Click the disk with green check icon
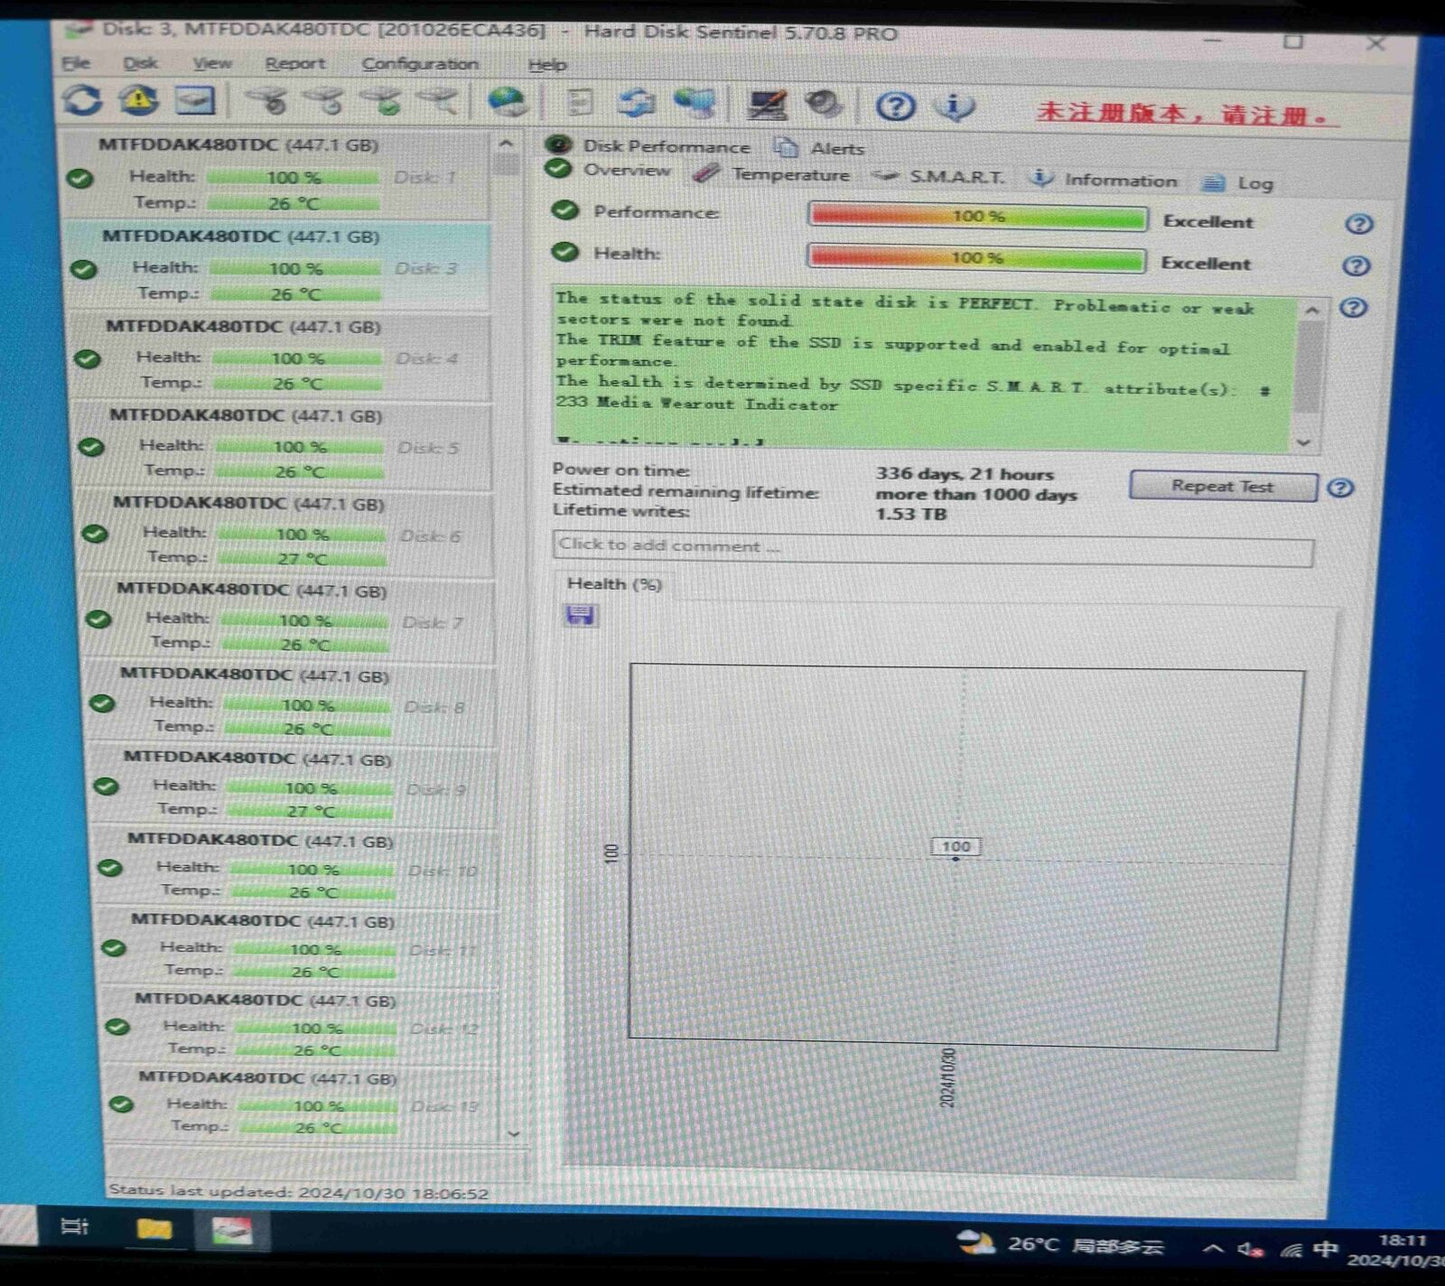Viewport: 1445px width, 1286px height. [381, 100]
